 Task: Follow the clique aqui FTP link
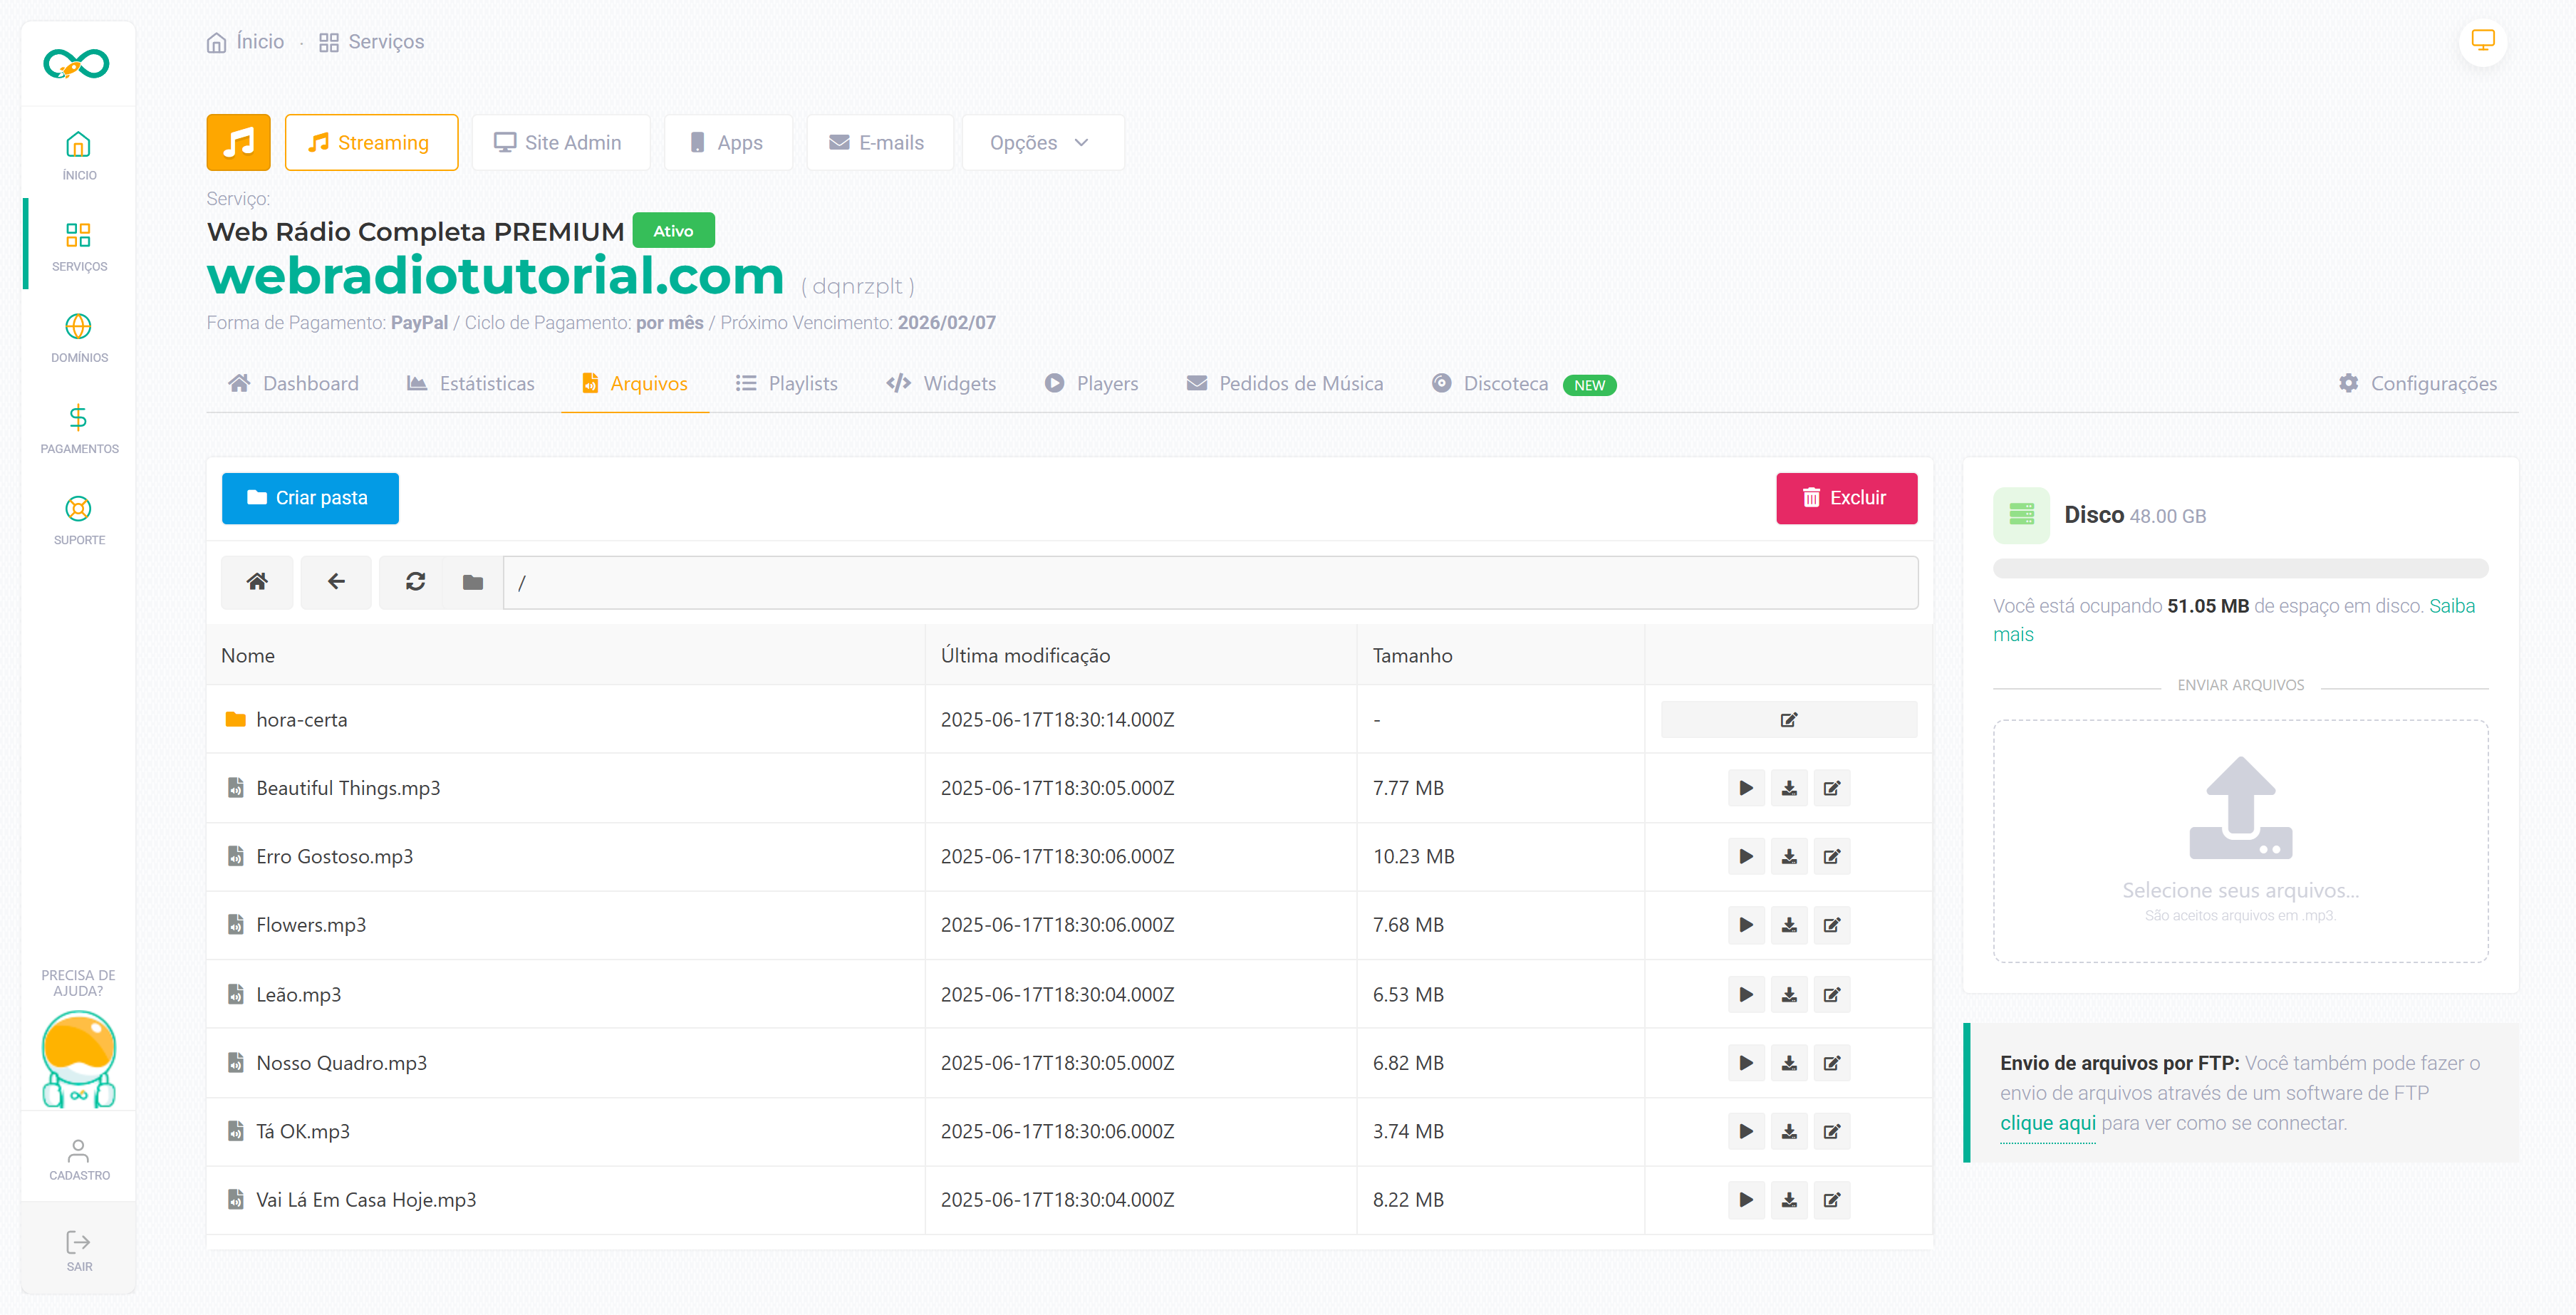coord(2047,1123)
